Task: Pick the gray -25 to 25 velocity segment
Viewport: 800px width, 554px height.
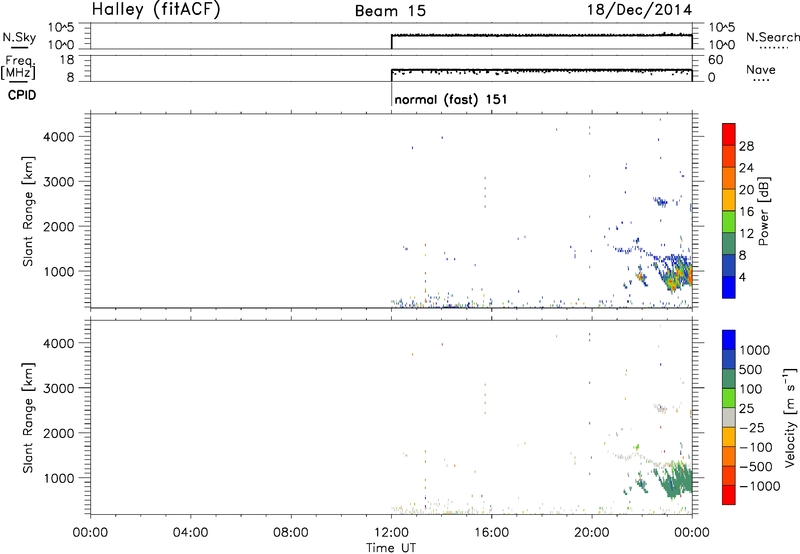Action: tap(729, 418)
